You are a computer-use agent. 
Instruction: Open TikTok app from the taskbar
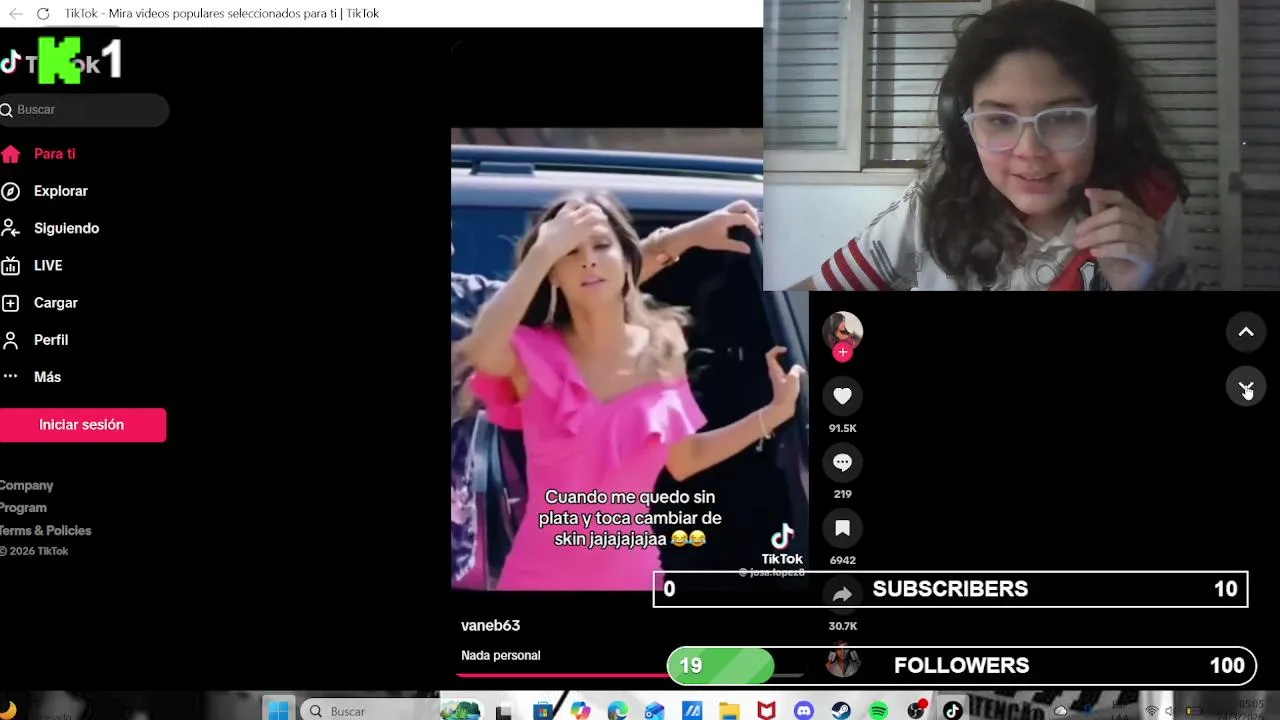pyautogui.click(x=952, y=711)
